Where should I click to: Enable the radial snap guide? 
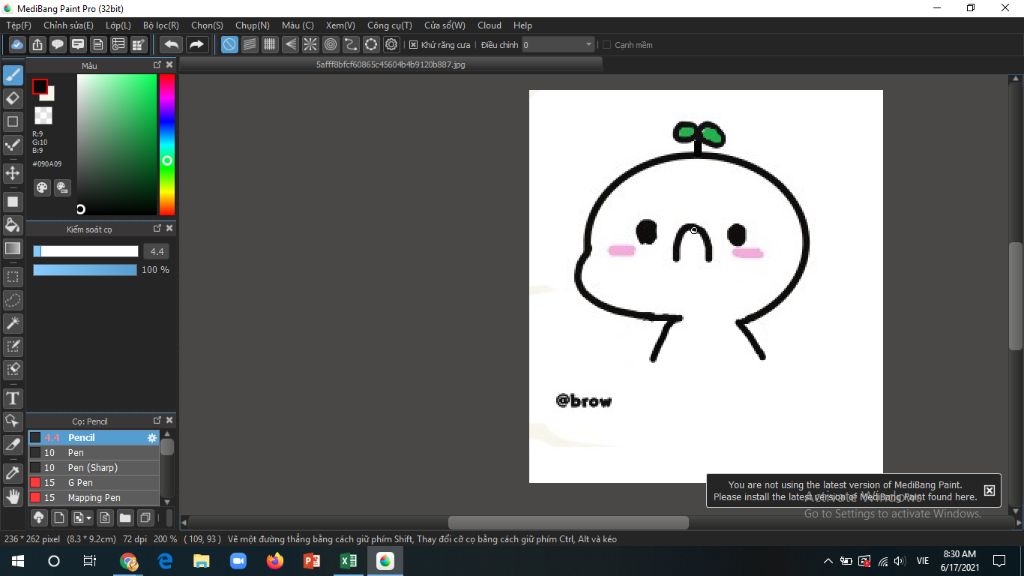point(310,44)
